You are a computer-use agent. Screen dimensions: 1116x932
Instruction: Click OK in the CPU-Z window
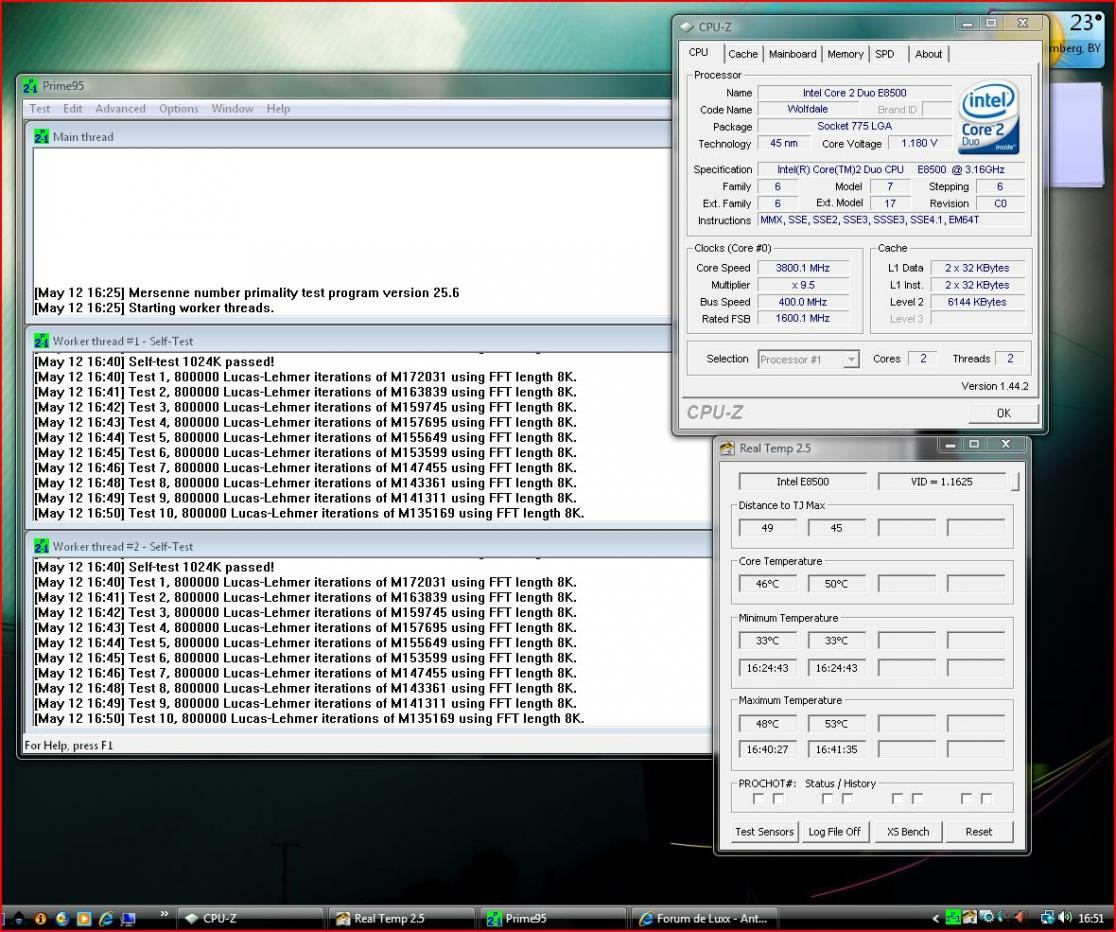[x=1004, y=413]
